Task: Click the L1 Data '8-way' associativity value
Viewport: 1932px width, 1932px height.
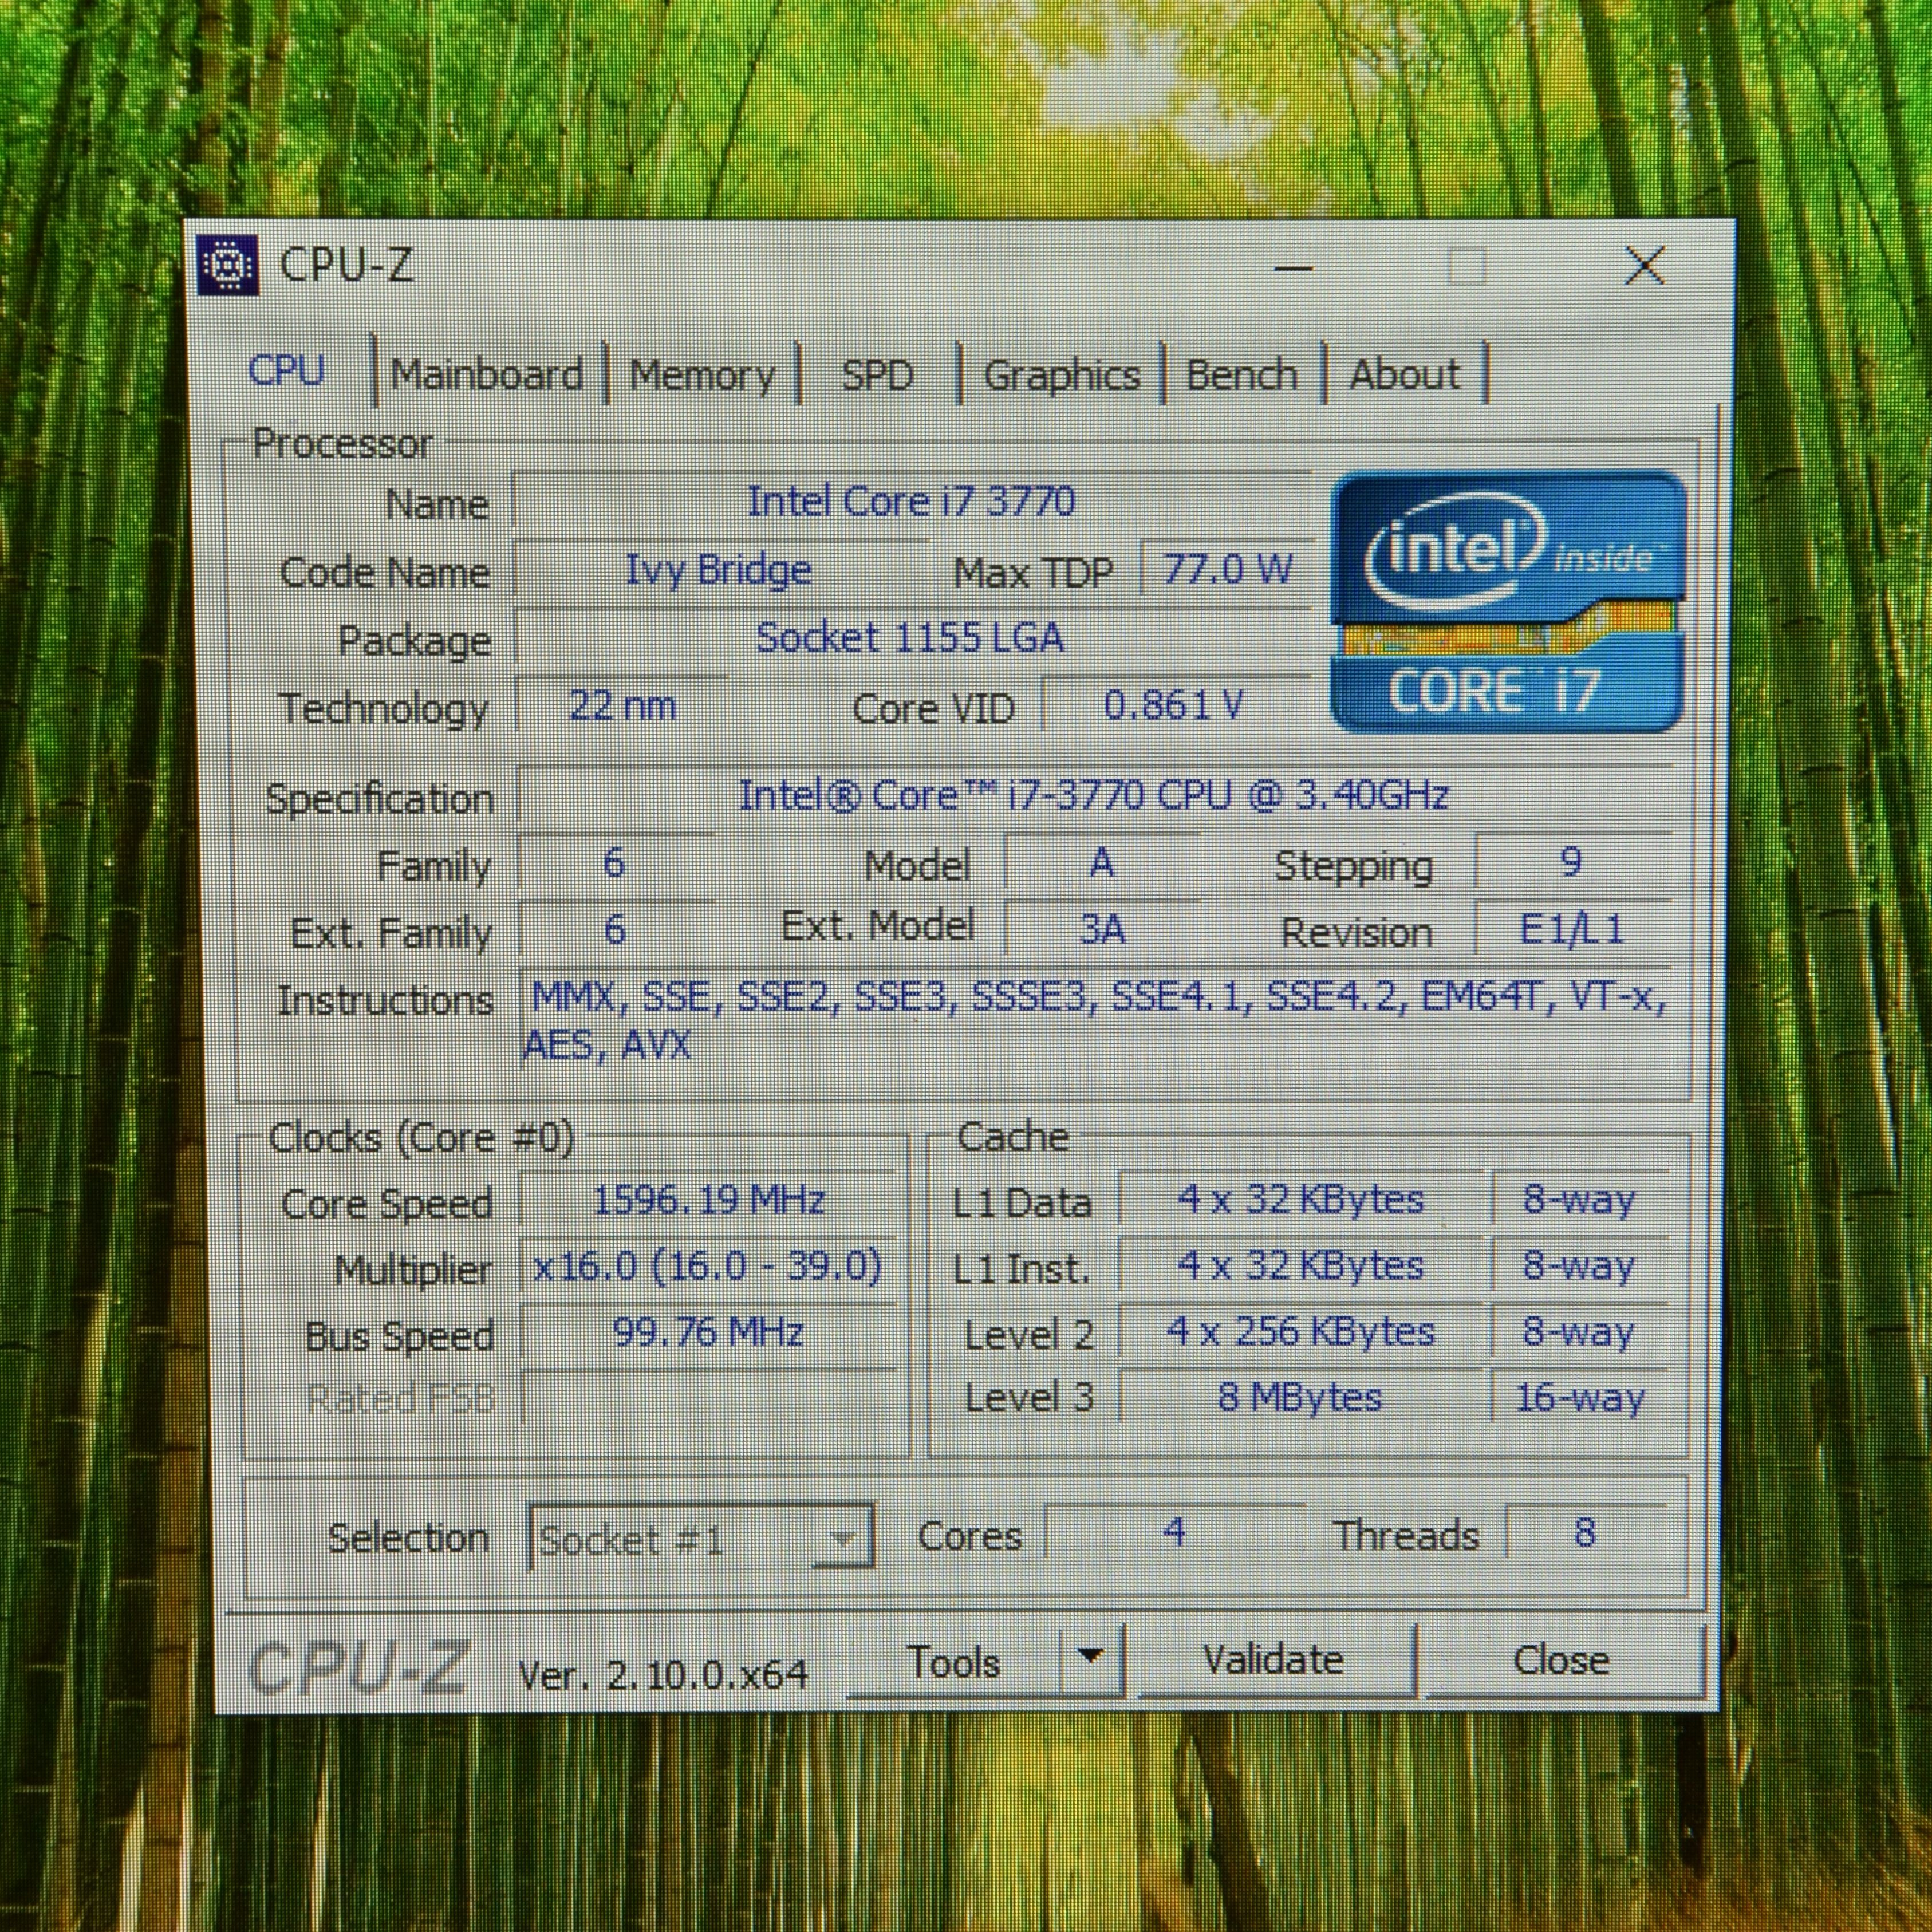Action: pyautogui.click(x=1579, y=1199)
